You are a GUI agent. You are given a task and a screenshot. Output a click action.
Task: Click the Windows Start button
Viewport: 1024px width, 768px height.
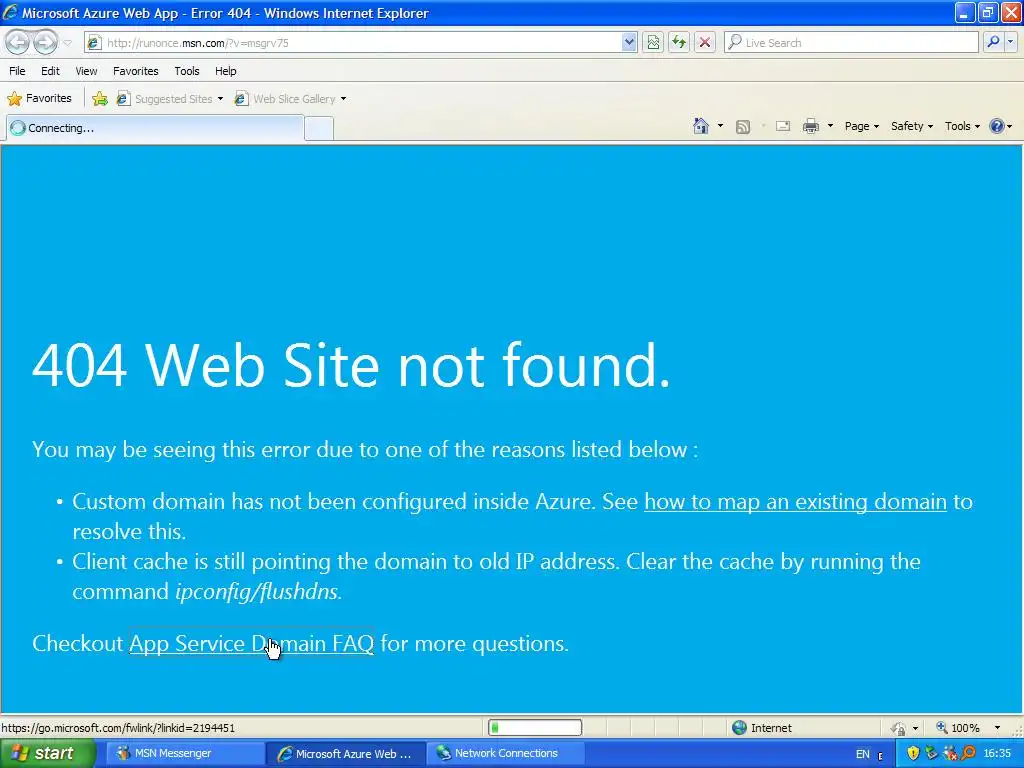(47, 753)
